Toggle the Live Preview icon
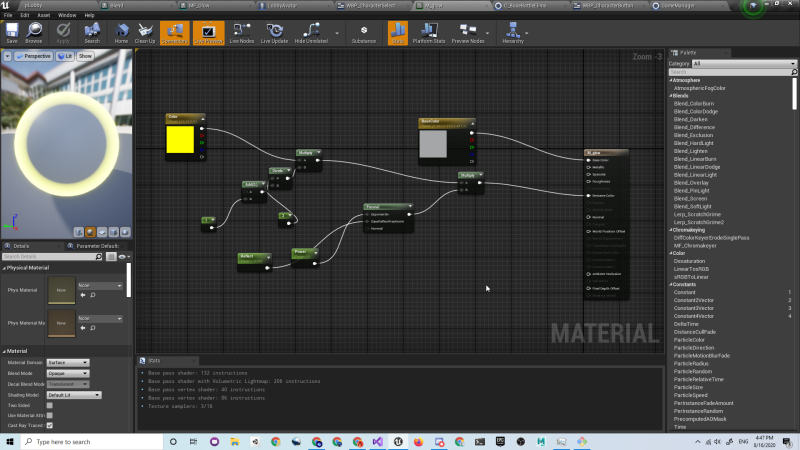Screen dimensions: 800x450 click(x=208, y=33)
